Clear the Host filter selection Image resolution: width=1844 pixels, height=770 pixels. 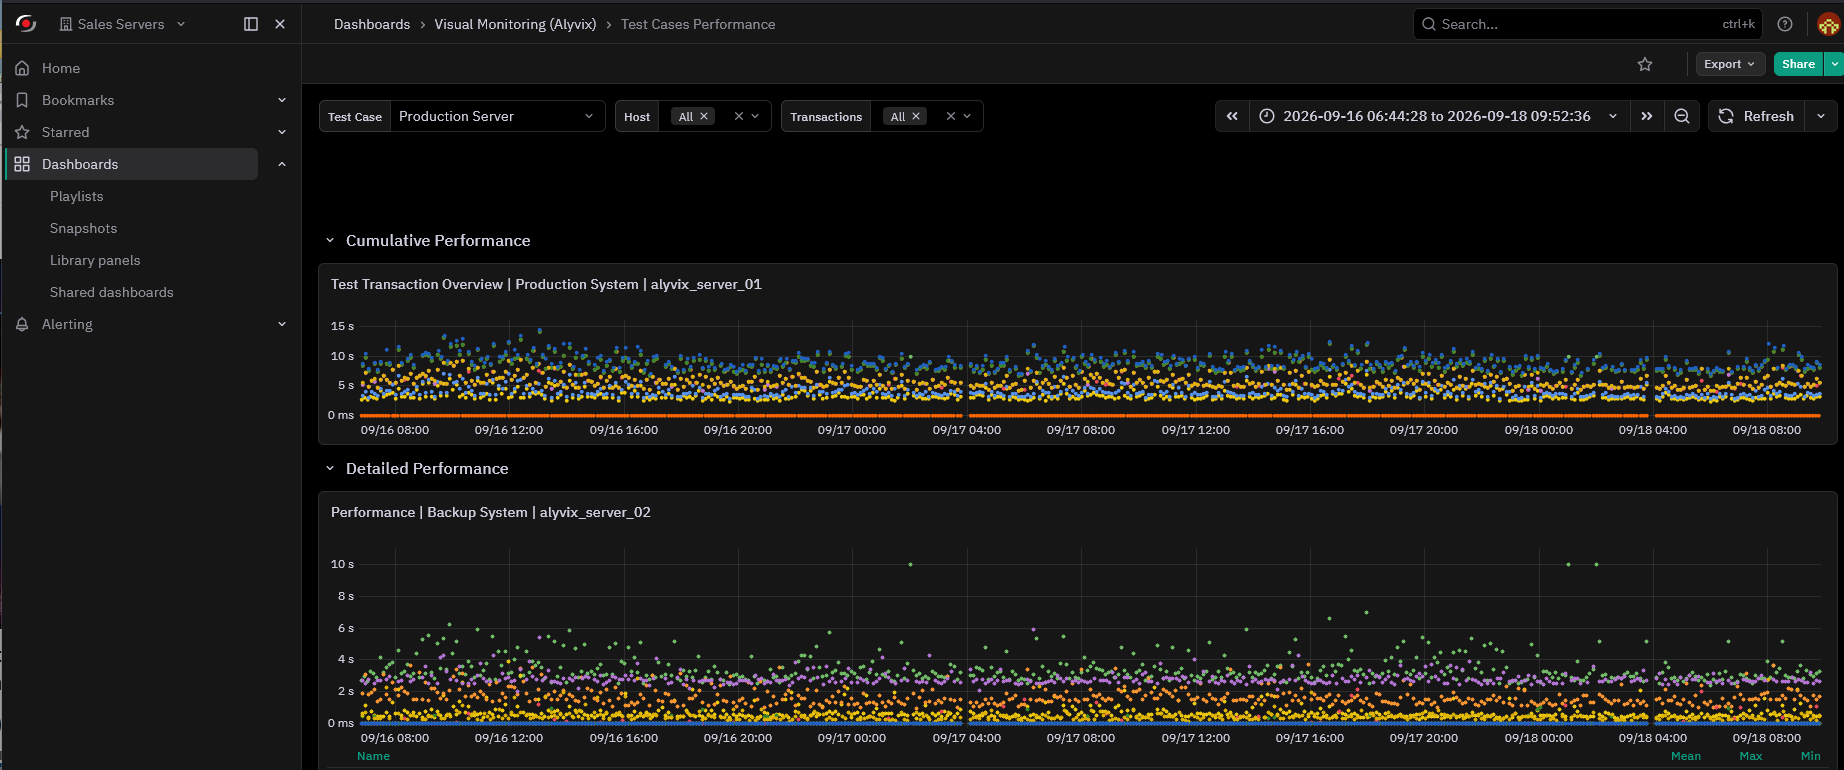[739, 116]
